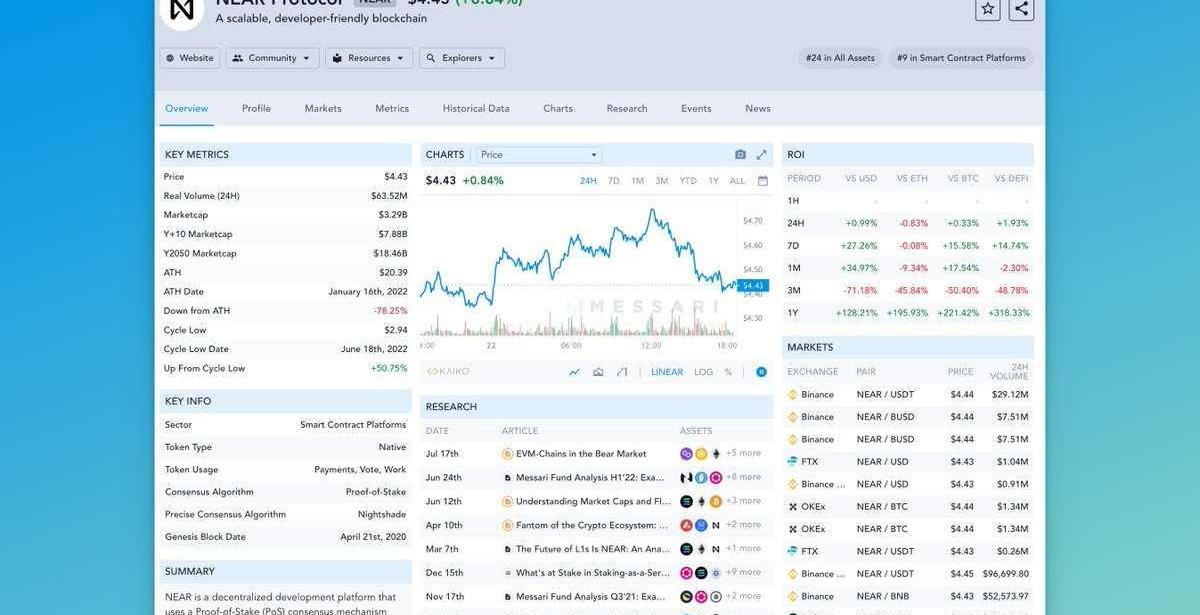Click article icon next to Fantom research
Viewport: 1200px width, 615px height.
507,525
